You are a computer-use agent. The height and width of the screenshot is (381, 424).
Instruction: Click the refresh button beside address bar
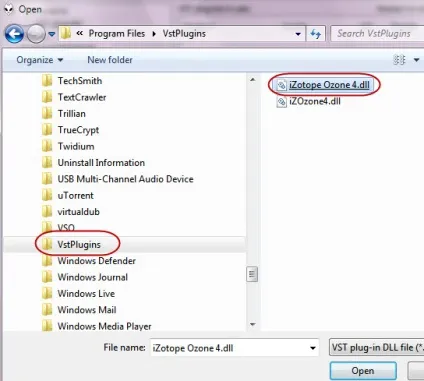(316, 34)
